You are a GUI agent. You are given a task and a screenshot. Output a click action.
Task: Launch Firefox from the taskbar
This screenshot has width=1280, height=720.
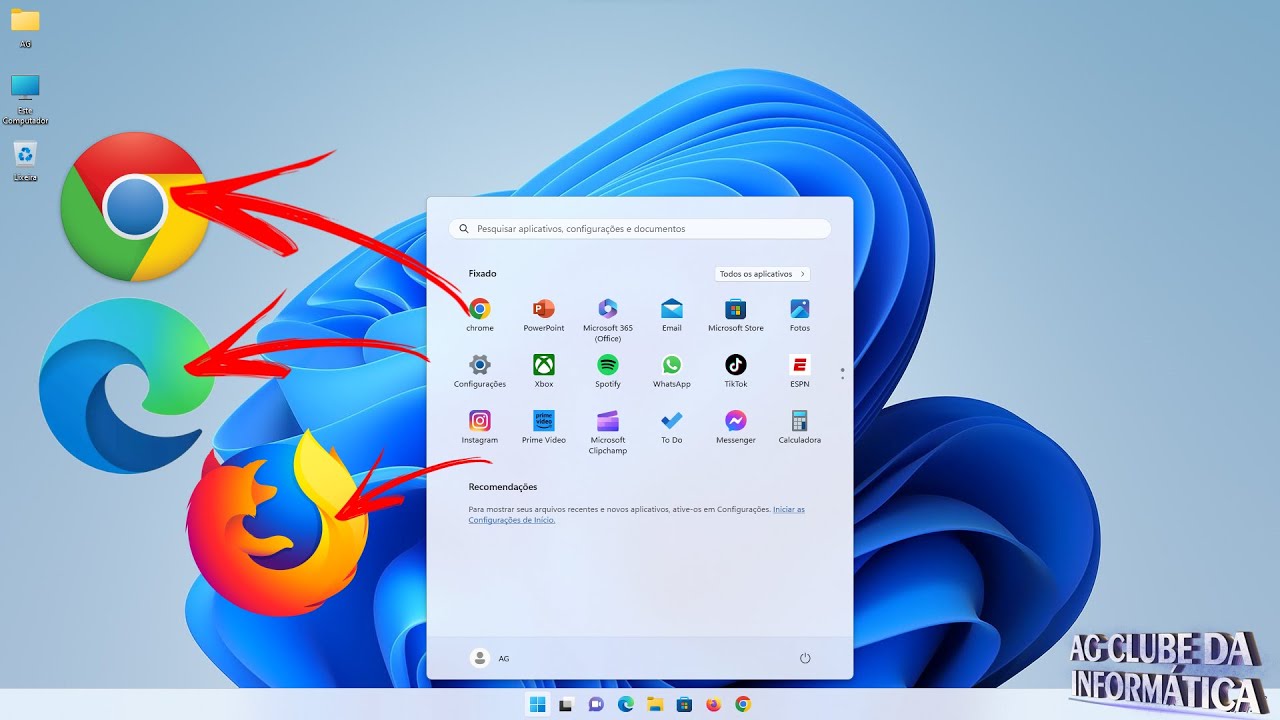713,704
